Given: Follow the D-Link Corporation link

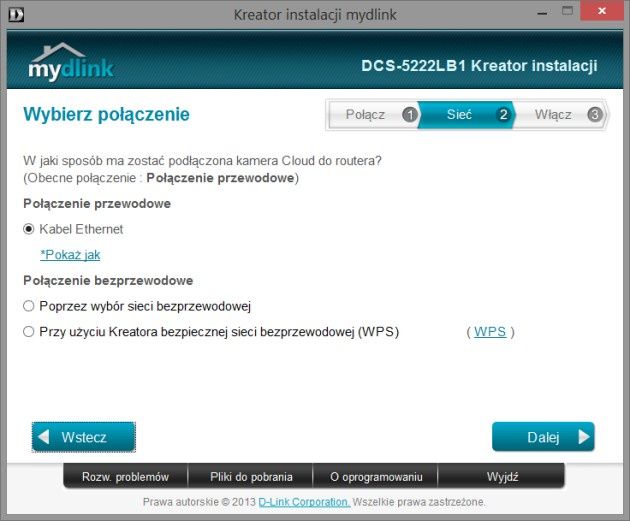Looking at the screenshot, I should tap(304, 502).
